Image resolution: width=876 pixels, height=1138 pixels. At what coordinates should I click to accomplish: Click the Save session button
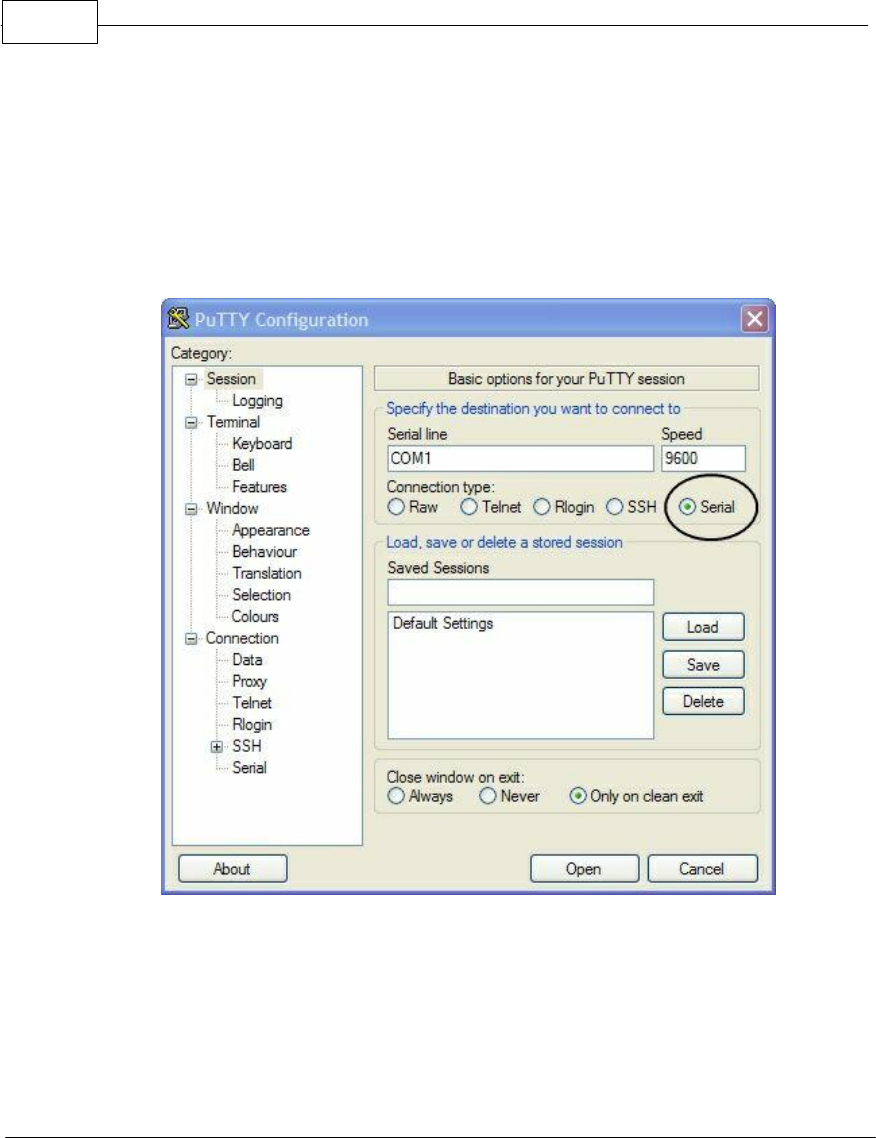[703, 665]
